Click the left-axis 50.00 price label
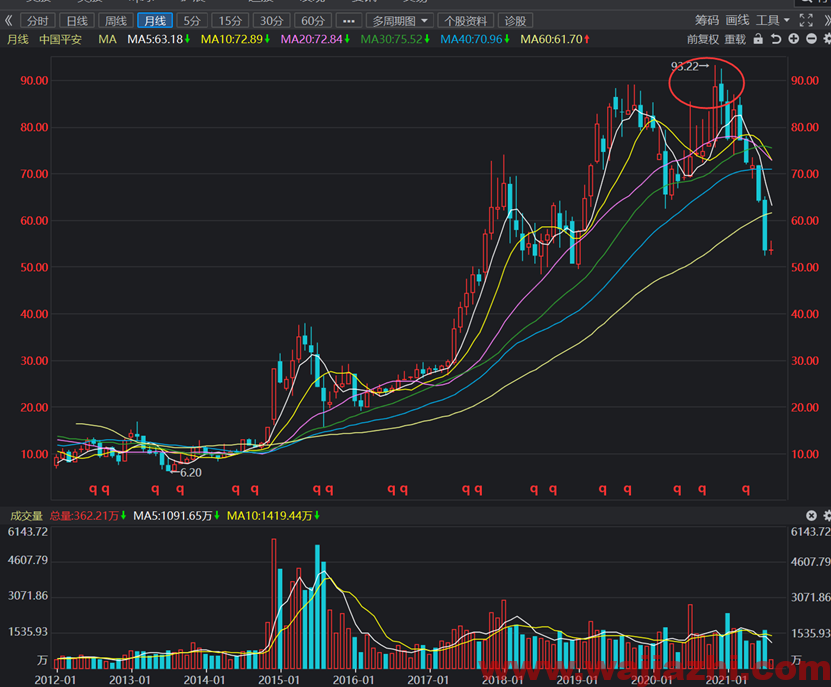Viewport: 831px width, 687px height. coord(34,267)
